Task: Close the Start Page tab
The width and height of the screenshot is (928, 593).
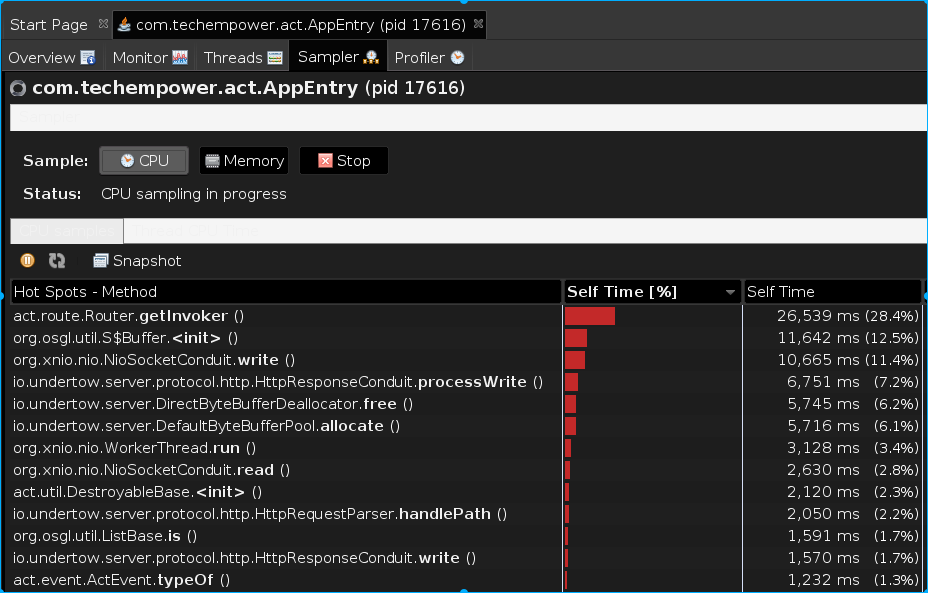Action: (x=103, y=24)
